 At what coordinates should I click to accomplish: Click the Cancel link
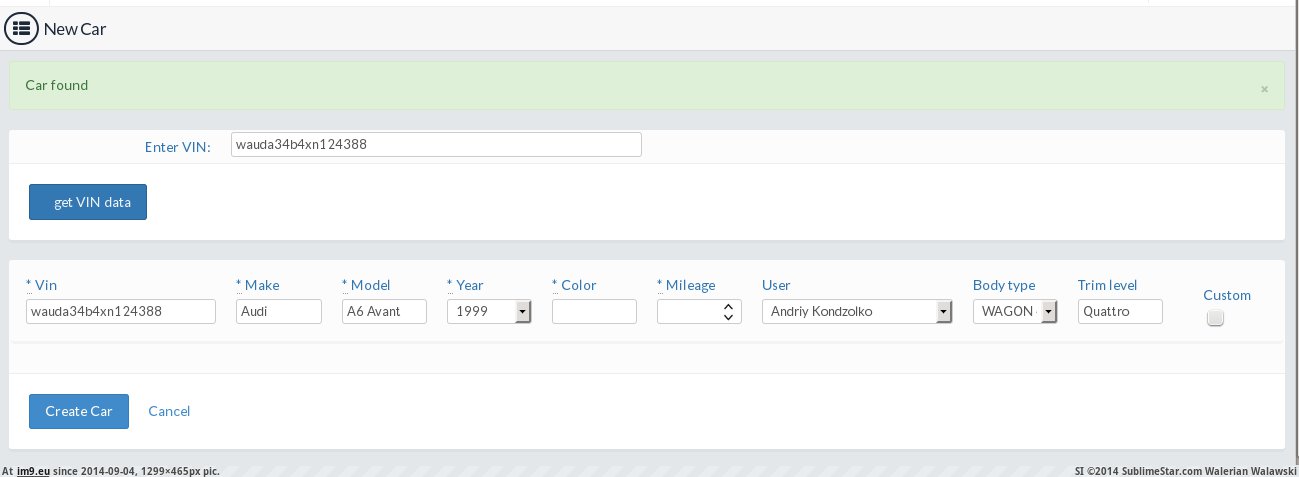[x=169, y=411]
